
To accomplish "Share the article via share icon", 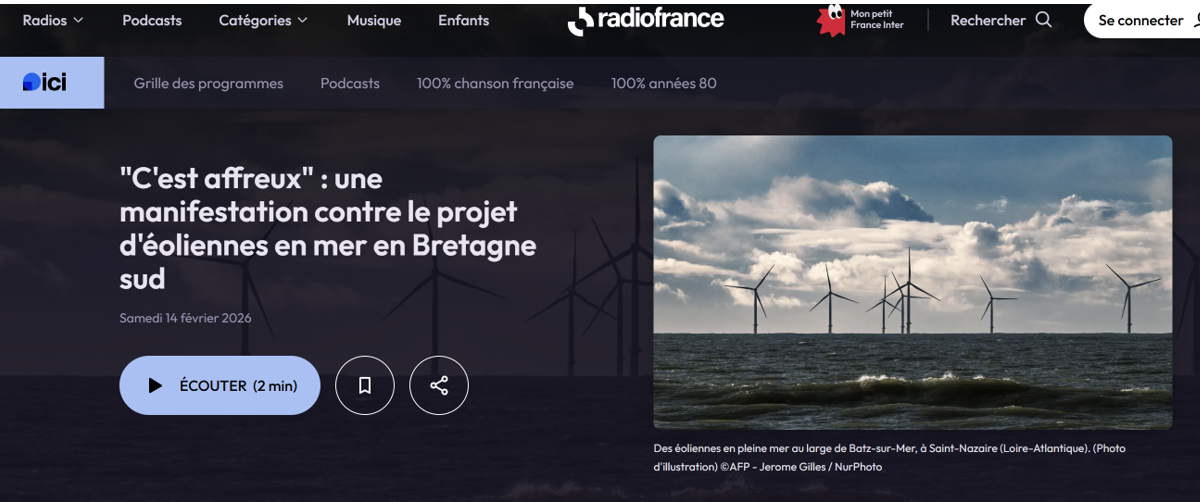I will tap(439, 385).
